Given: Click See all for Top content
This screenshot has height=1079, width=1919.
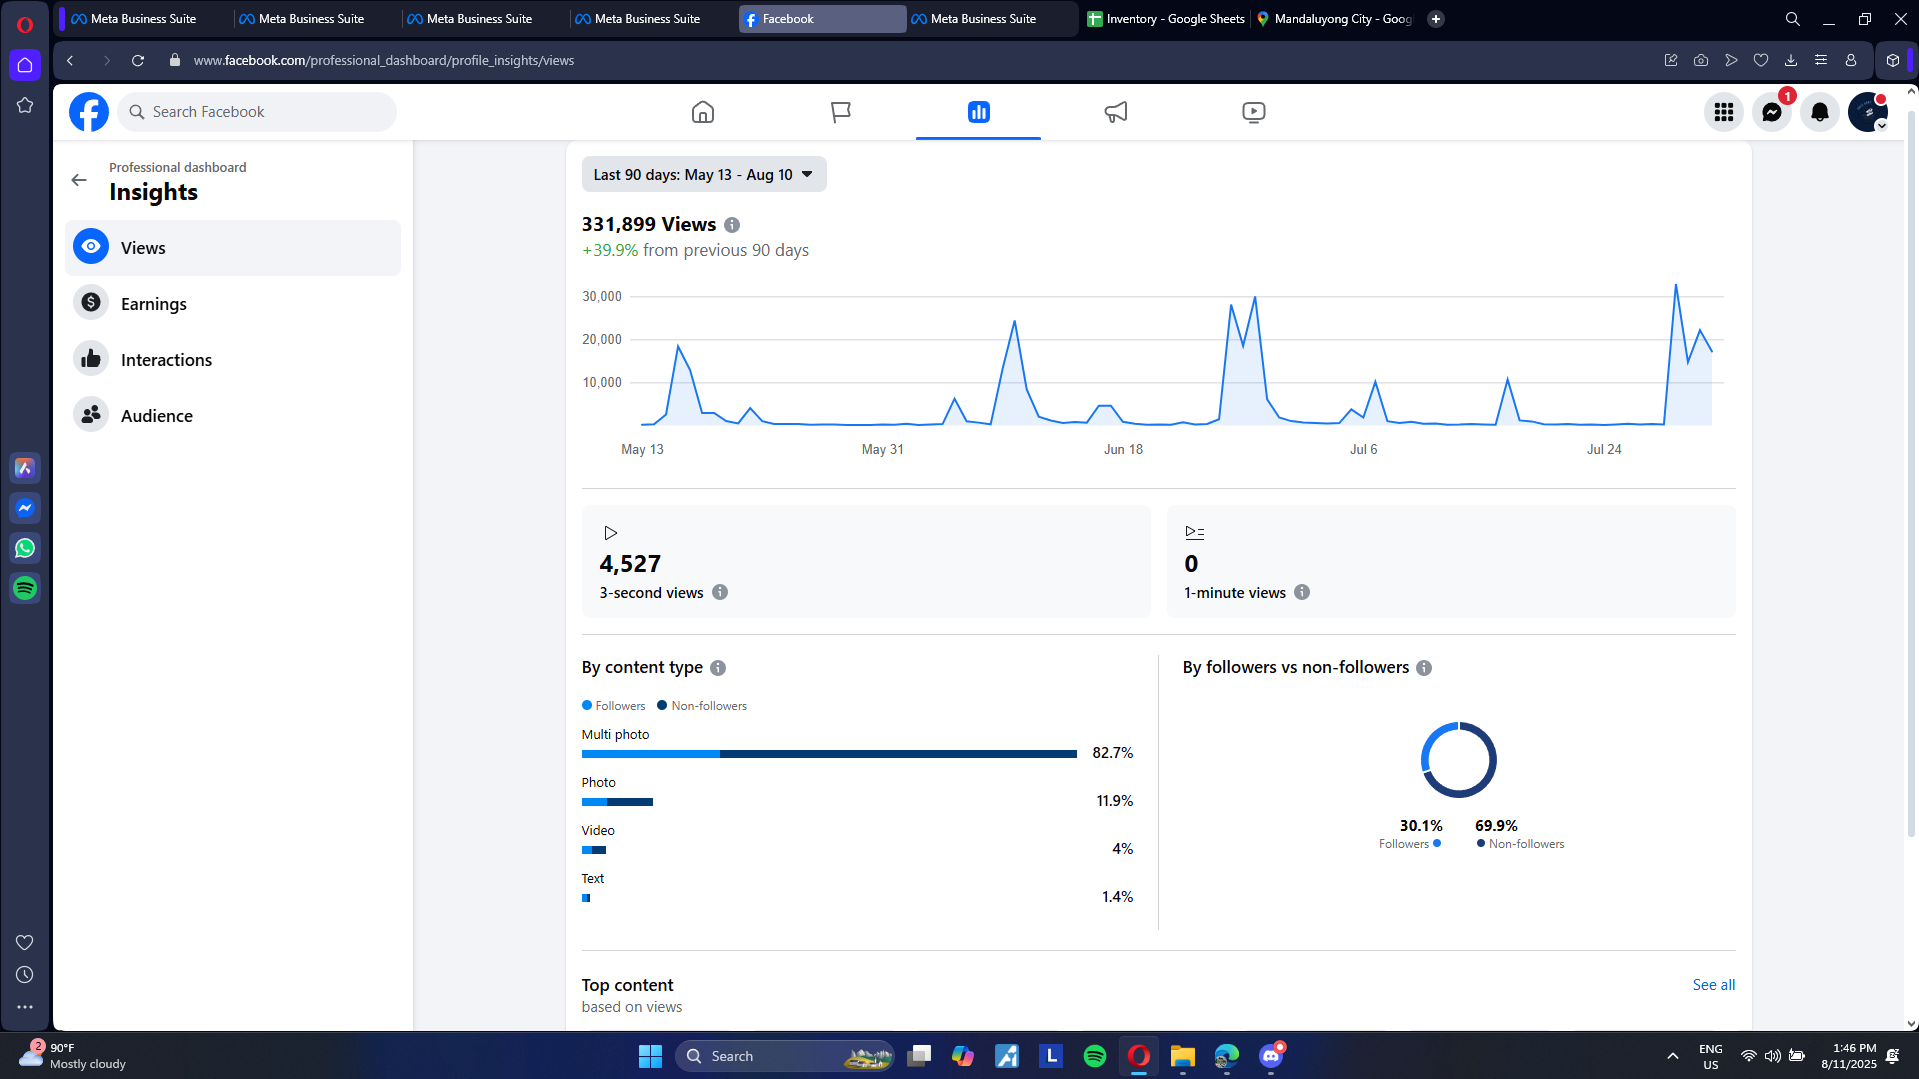Looking at the screenshot, I should point(1713,985).
